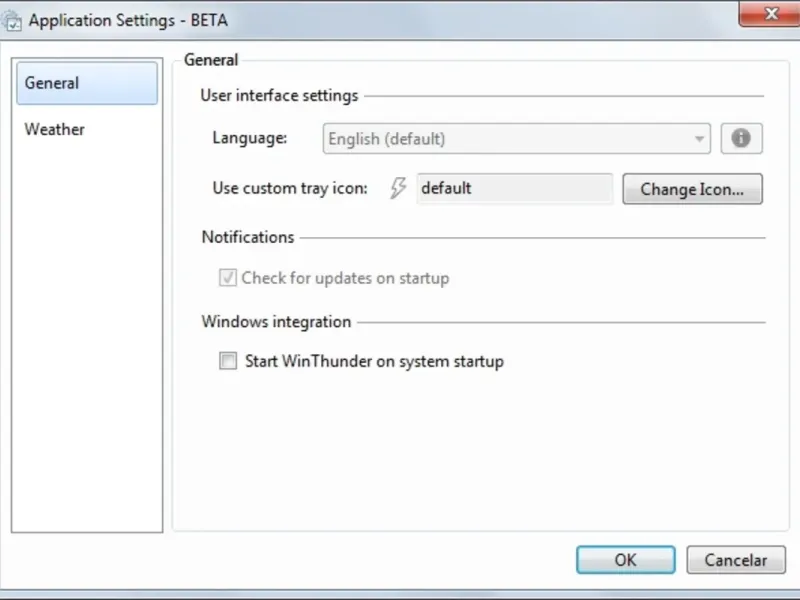This screenshot has width=800, height=600.
Task: Toggle the Check for updates on startup checkbox
Action: [228, 278]
